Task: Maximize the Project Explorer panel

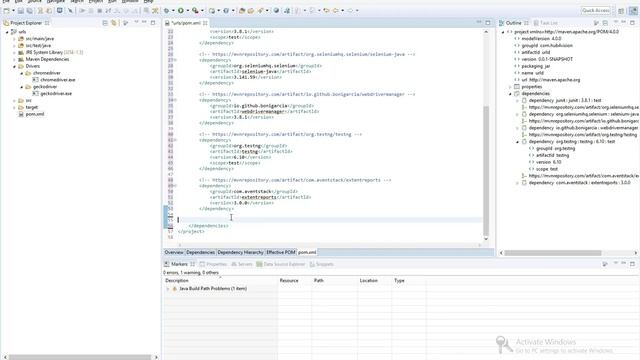Action: click(x=153, y=23)
